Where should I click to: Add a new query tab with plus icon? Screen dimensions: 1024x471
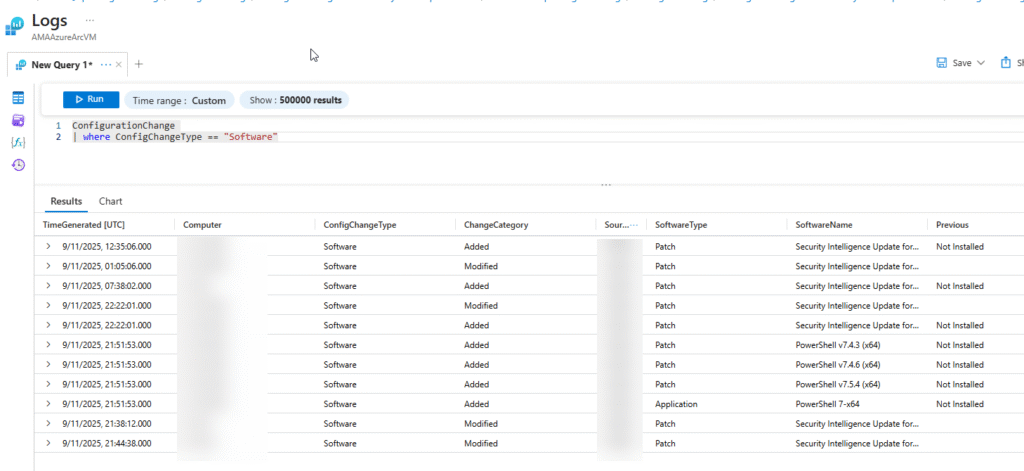(139, 64)
